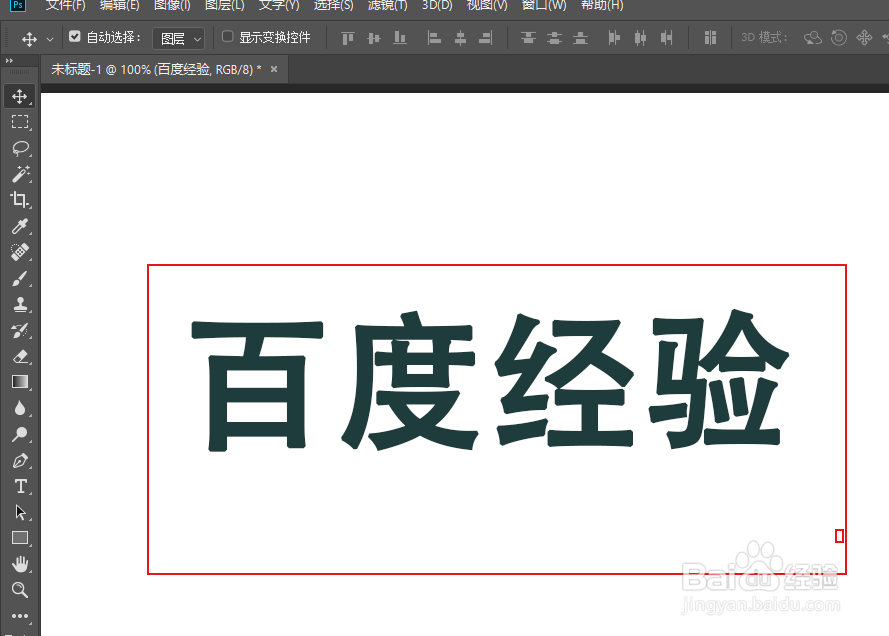Click the 3D pan mode icon

[864, 38]
